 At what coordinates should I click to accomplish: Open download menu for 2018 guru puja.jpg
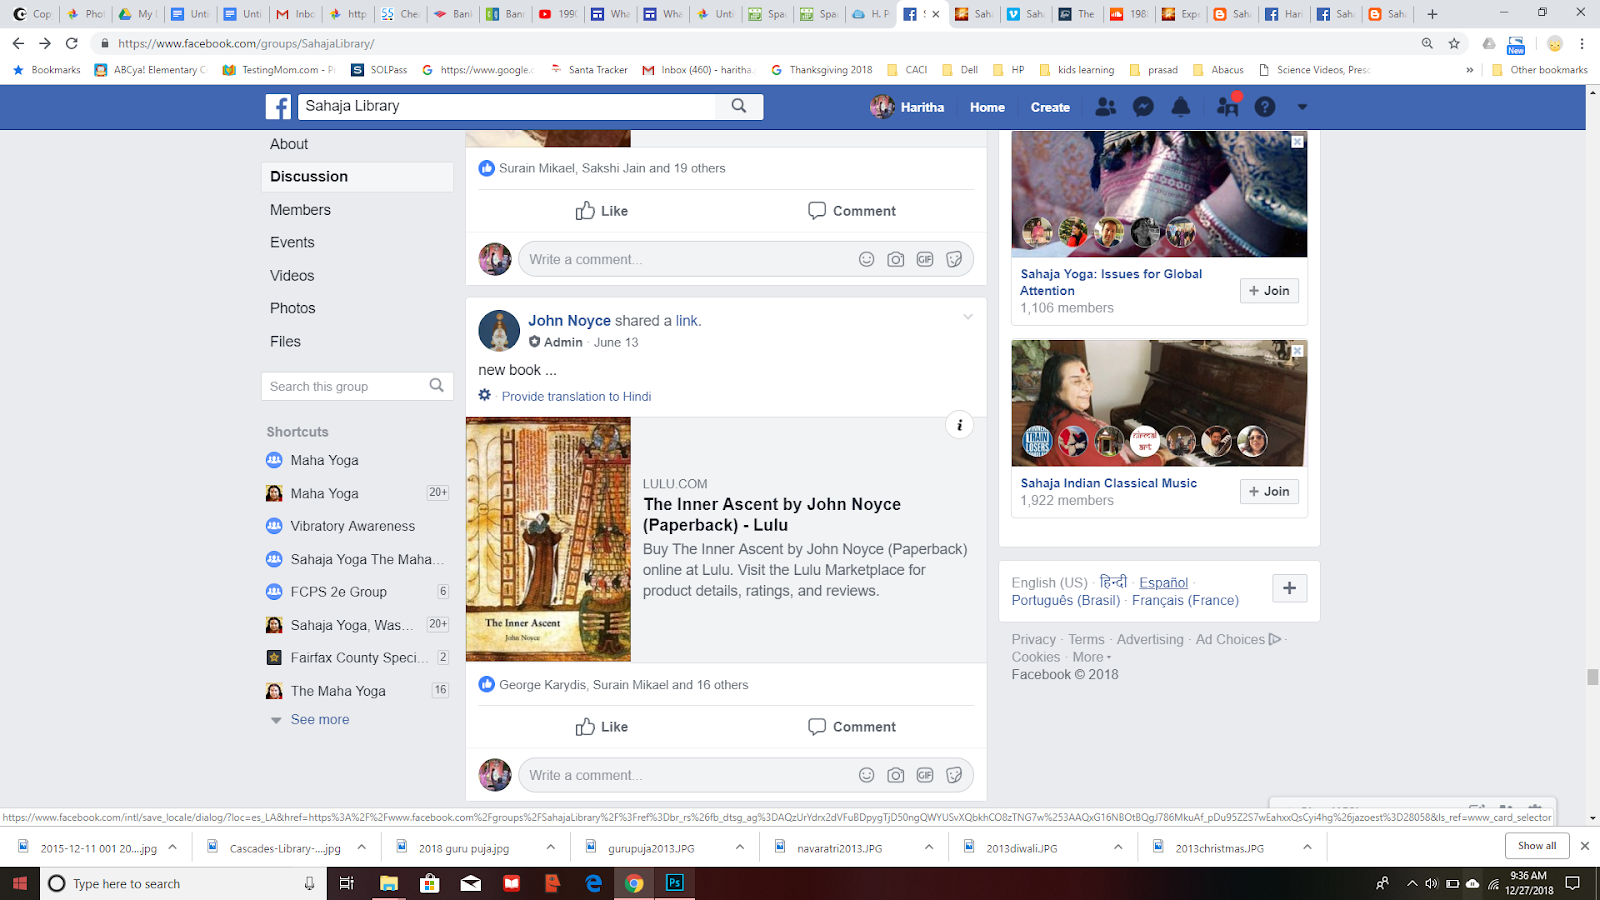tap(551, 847)
